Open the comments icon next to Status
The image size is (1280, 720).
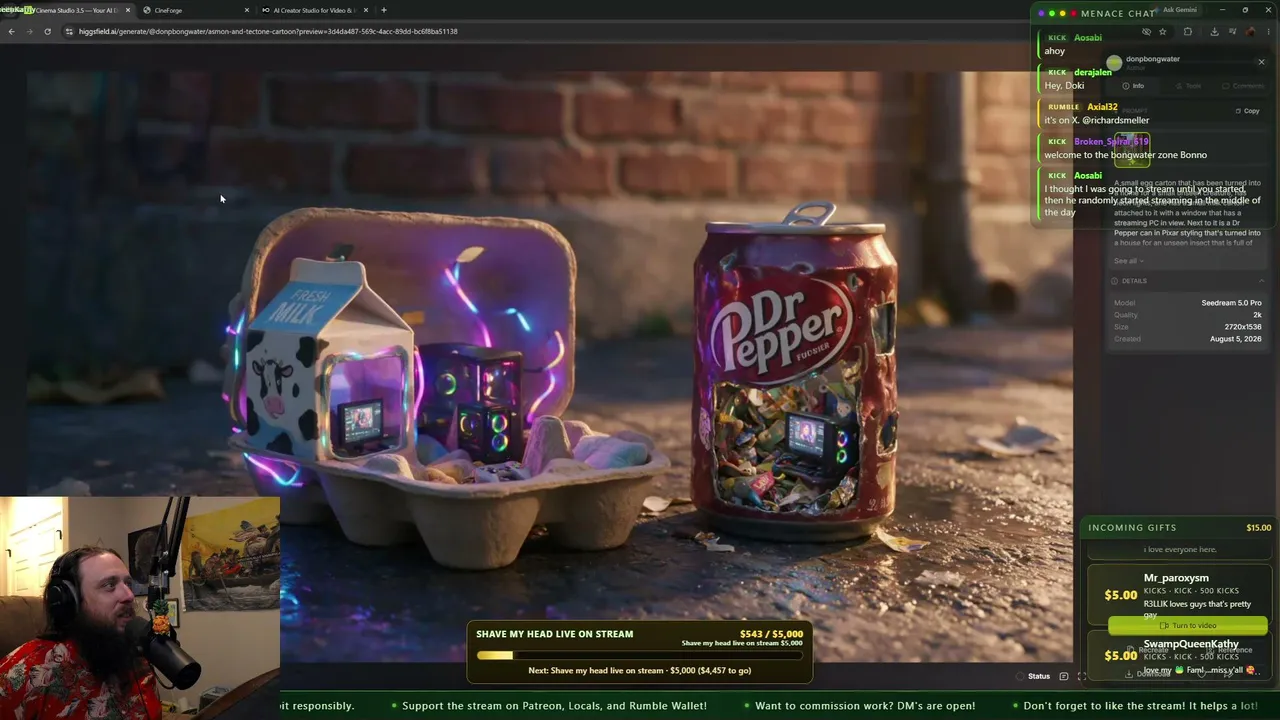(x=1063, y=676)
